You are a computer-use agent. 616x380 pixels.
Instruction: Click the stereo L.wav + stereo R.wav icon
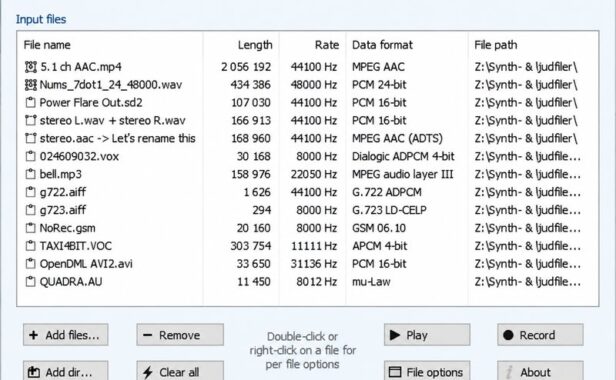31,121
